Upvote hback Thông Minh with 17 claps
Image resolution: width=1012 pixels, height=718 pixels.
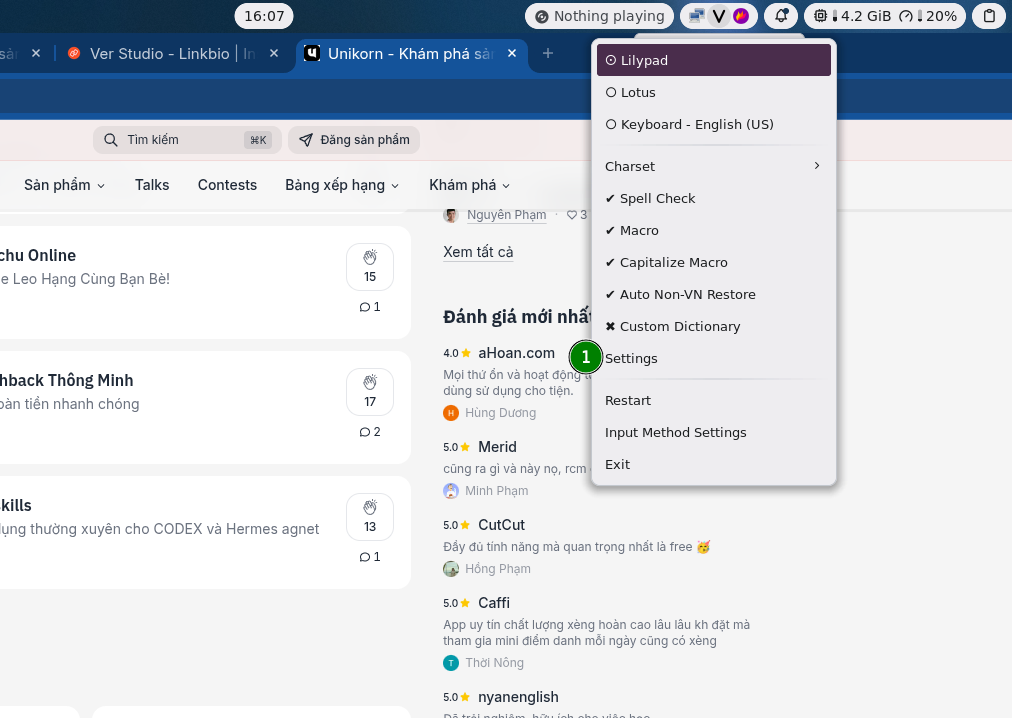pyautogui.click(x=370, y=392)
